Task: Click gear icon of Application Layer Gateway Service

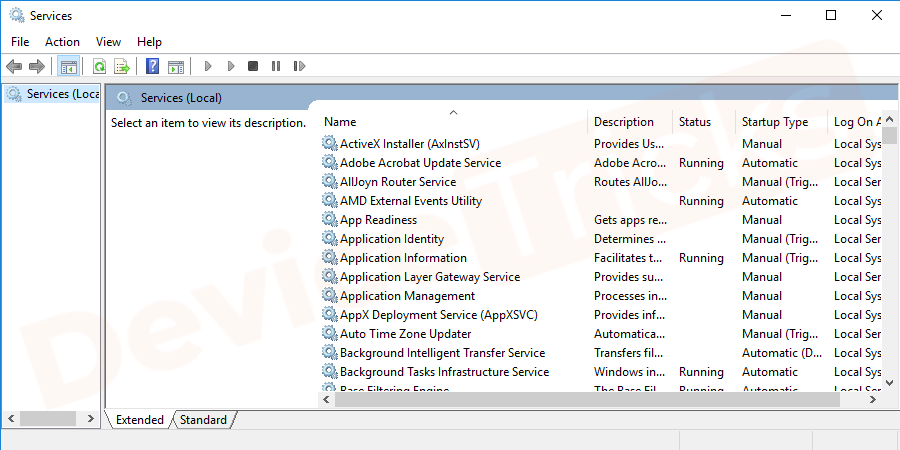Action: 329,276
